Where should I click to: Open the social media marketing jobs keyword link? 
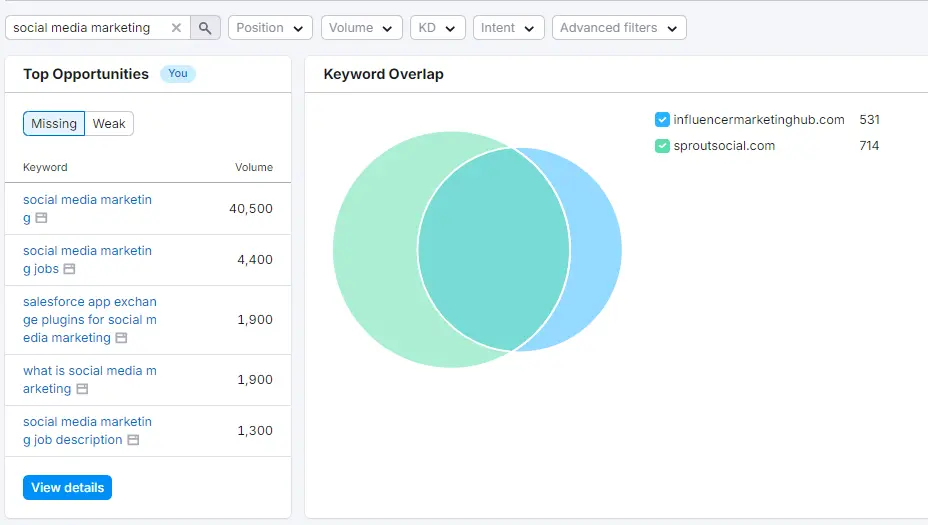coord(87,251)
